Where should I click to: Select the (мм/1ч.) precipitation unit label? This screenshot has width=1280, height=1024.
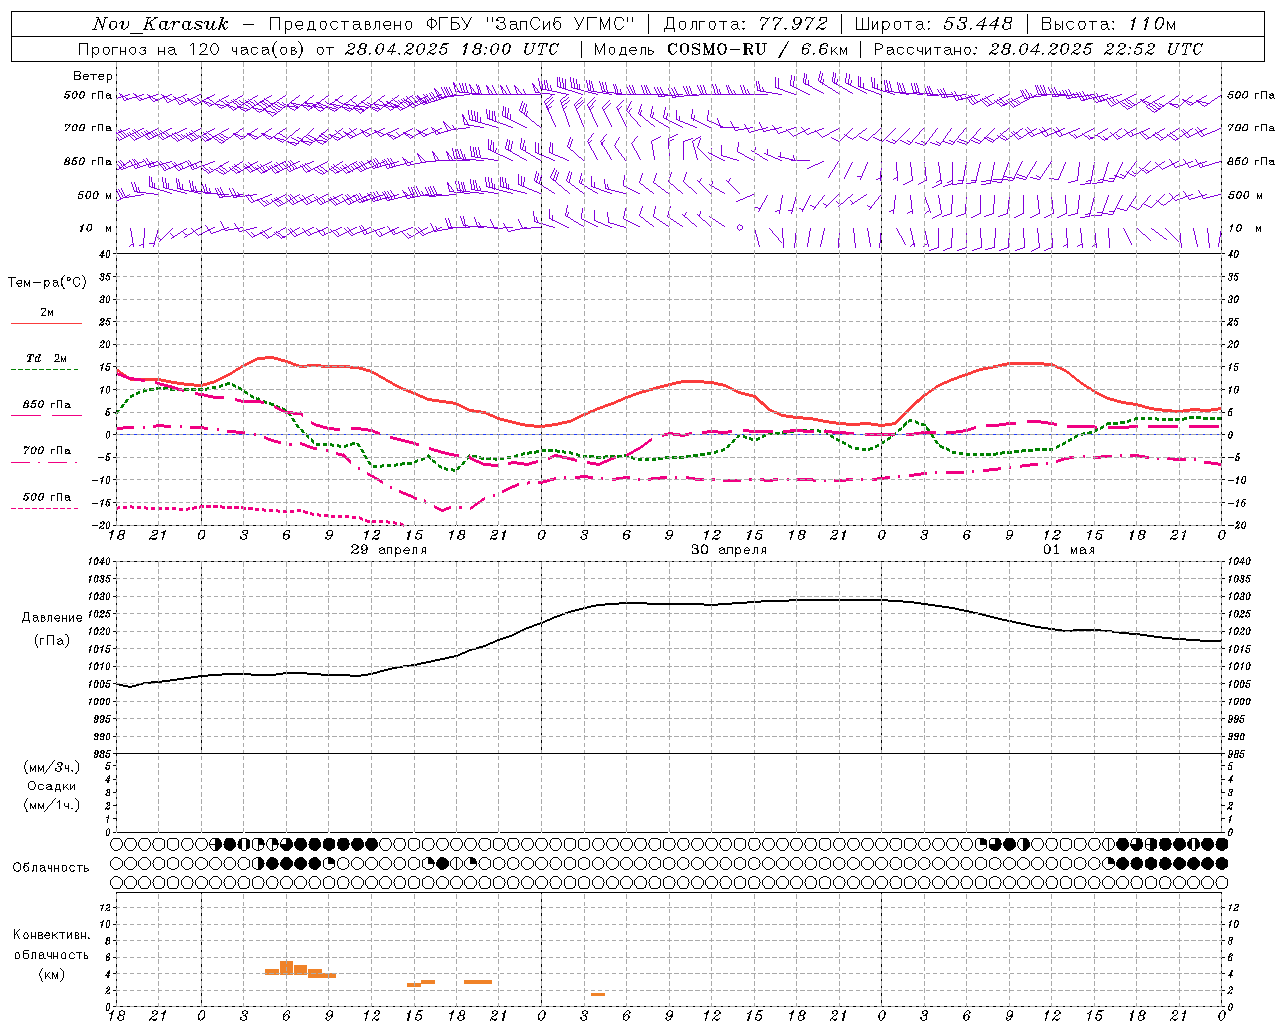click(x=52, y=805)
